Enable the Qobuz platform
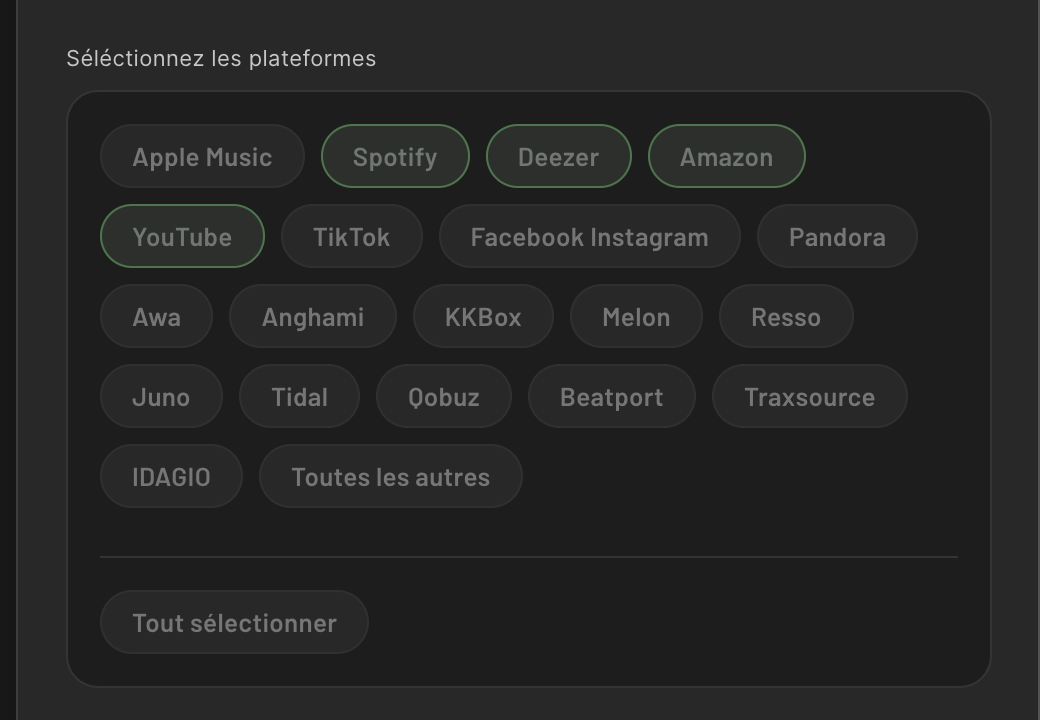 [x=443, y=397]
